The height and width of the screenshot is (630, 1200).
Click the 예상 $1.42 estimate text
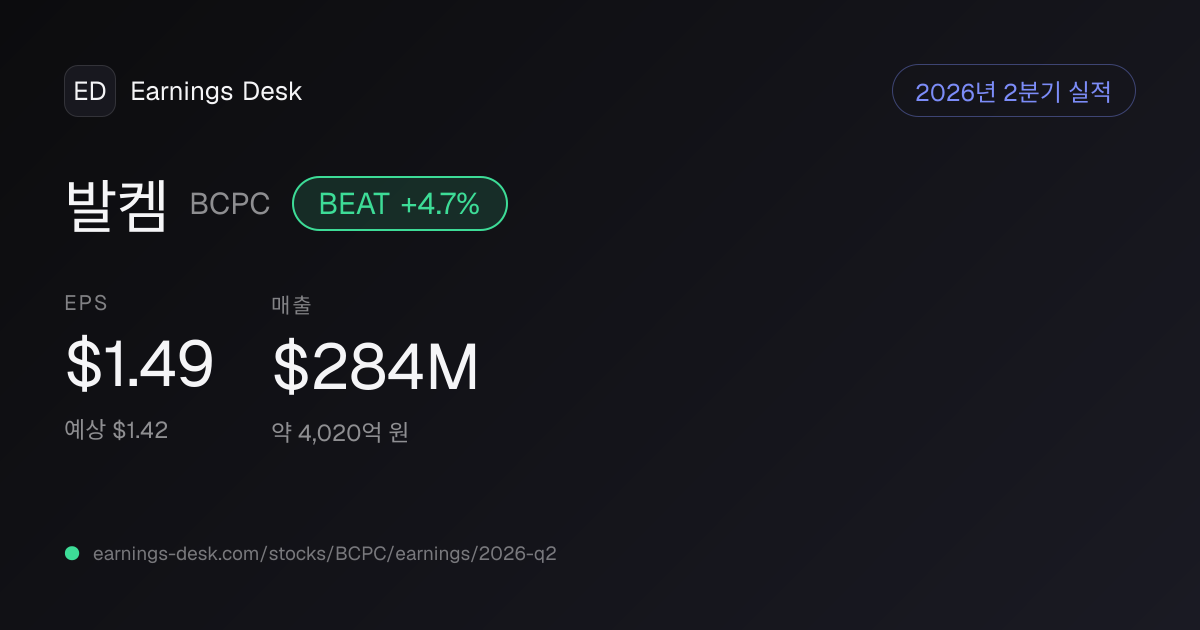coord(116,431)
